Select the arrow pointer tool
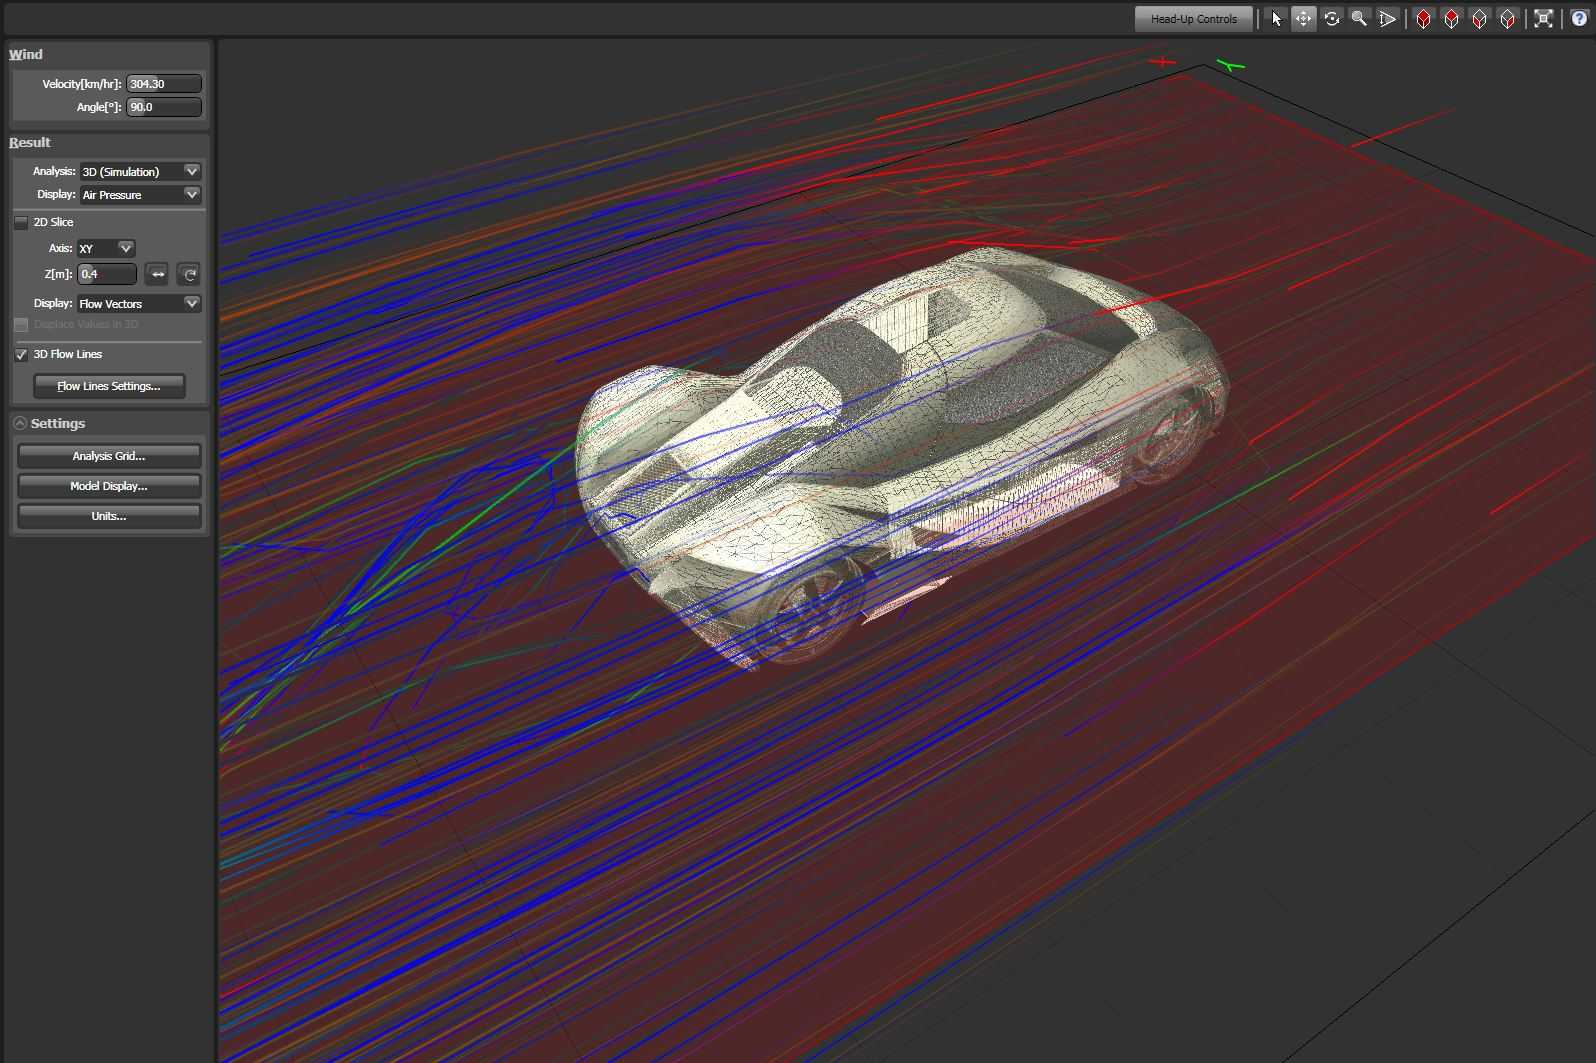 pos(1276,19)
